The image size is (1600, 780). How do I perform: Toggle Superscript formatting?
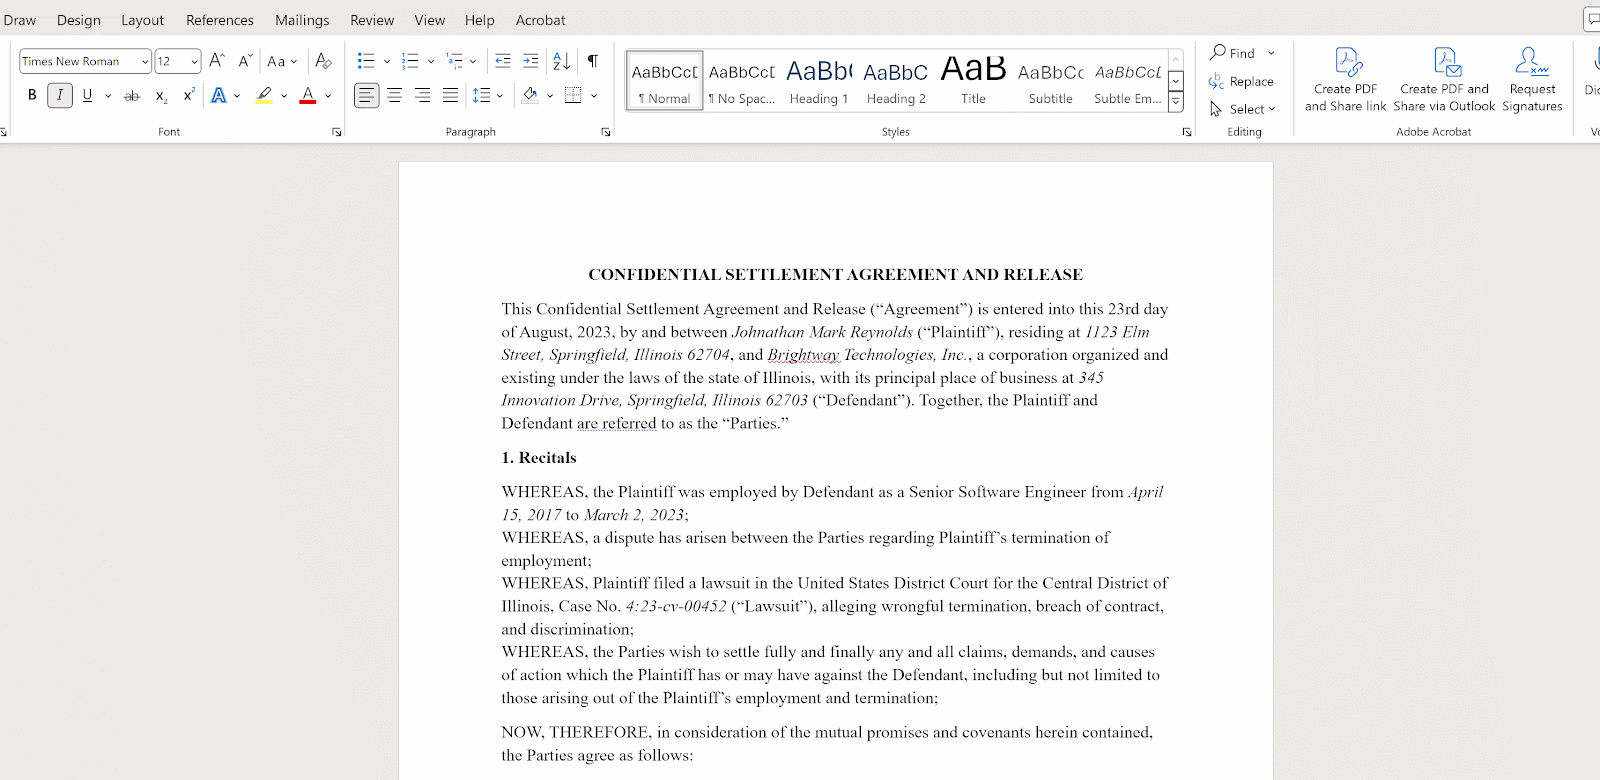pos(189,95)
